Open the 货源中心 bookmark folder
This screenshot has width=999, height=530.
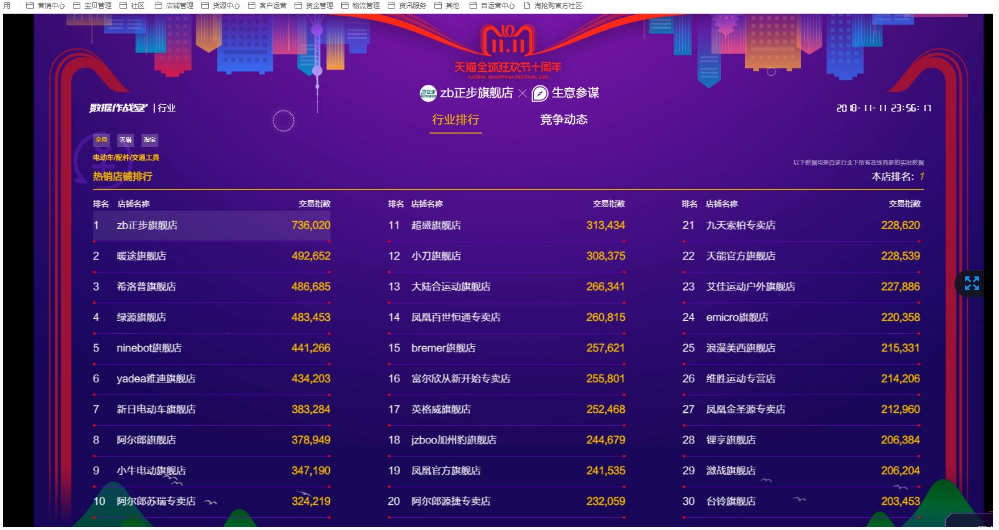click(x=220, y=5)
